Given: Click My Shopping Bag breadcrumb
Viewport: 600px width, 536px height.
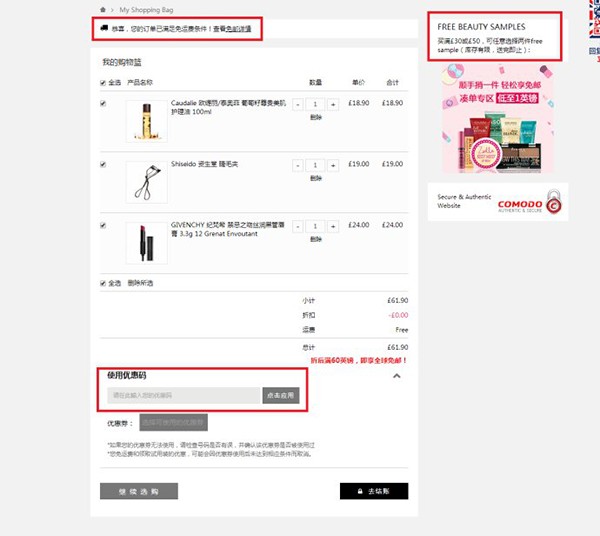Looking at the screenshot, I should (x=146, y=10).
